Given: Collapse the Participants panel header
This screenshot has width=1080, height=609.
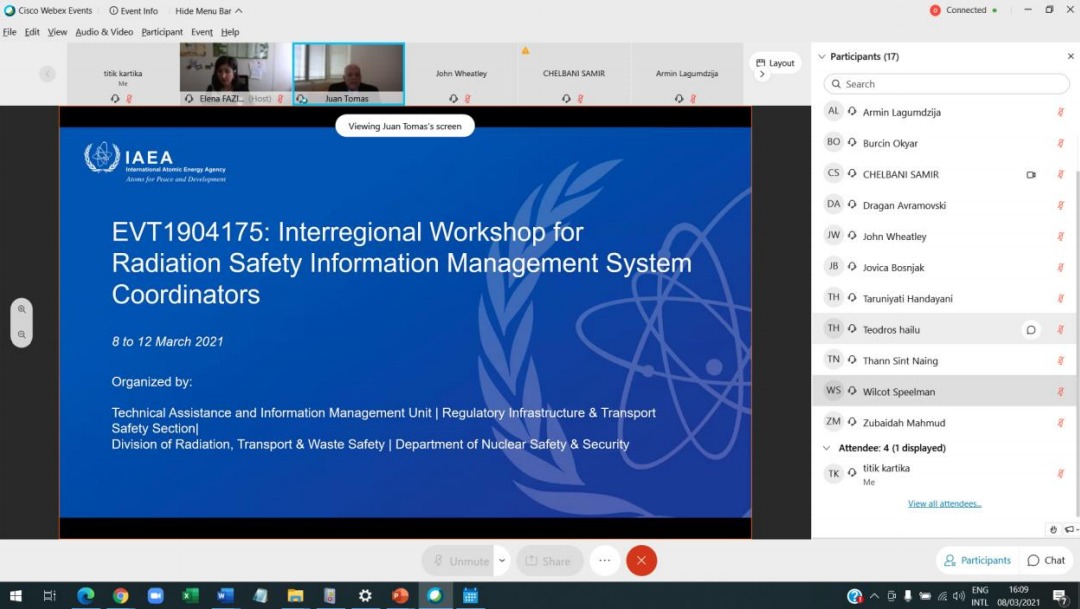Looking at the screenshot, I should point(822,56).
